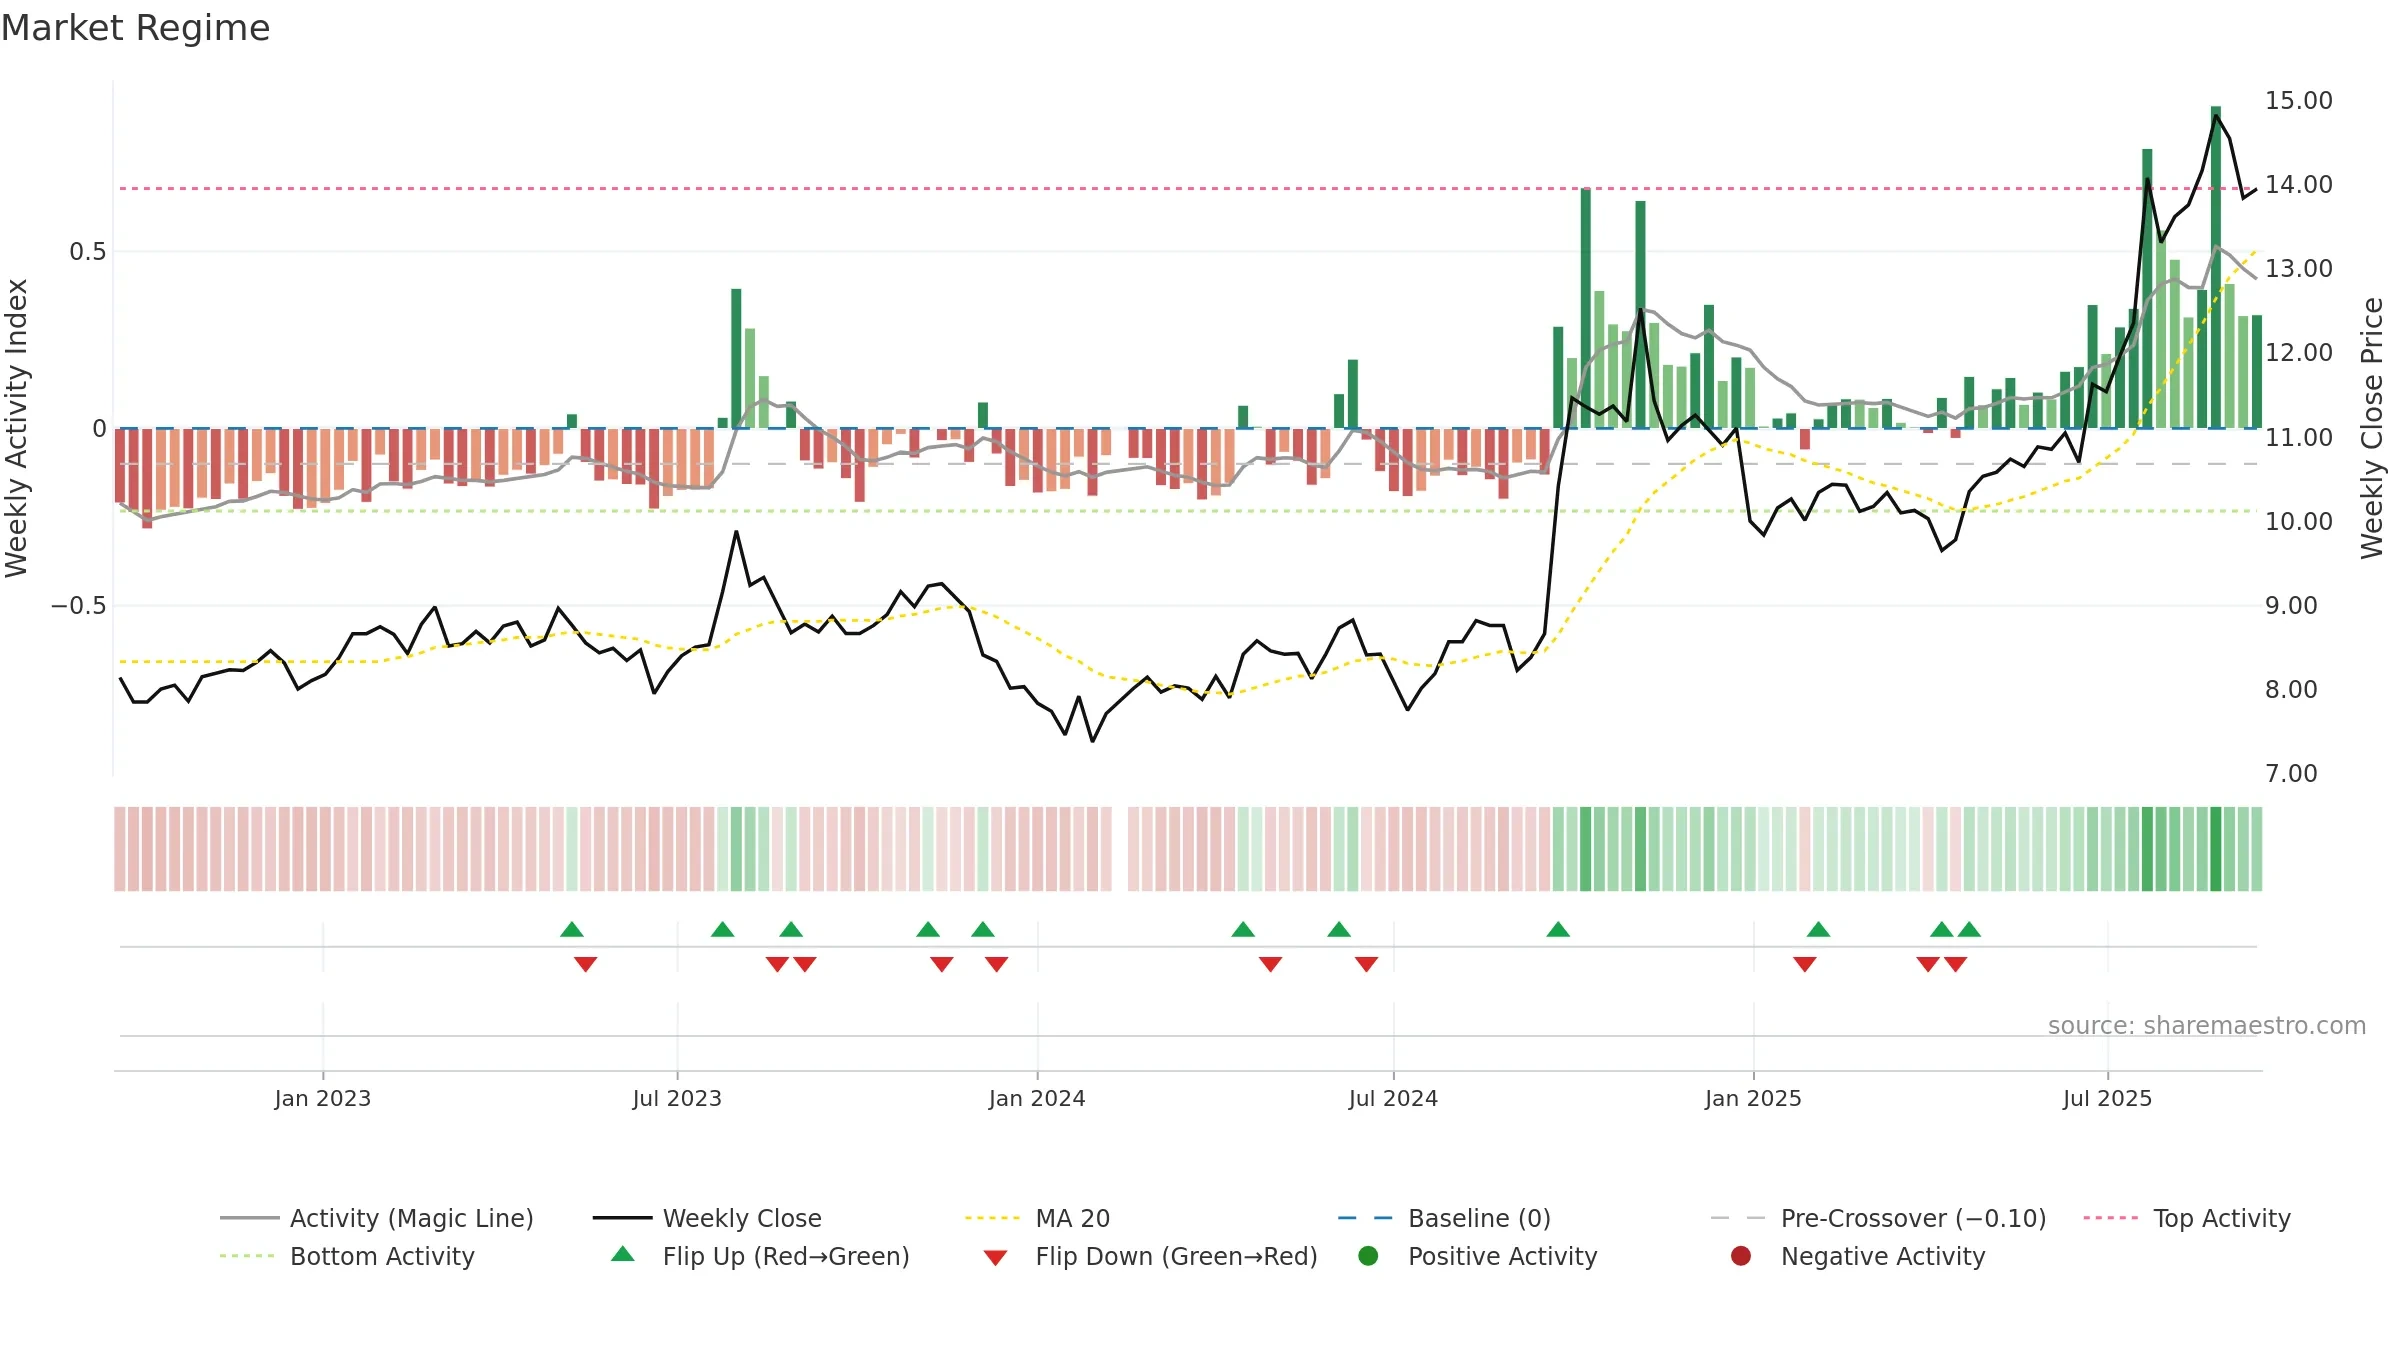
Task: Click the tall green activity bar in Jul 2023
Action: point(736,358)
